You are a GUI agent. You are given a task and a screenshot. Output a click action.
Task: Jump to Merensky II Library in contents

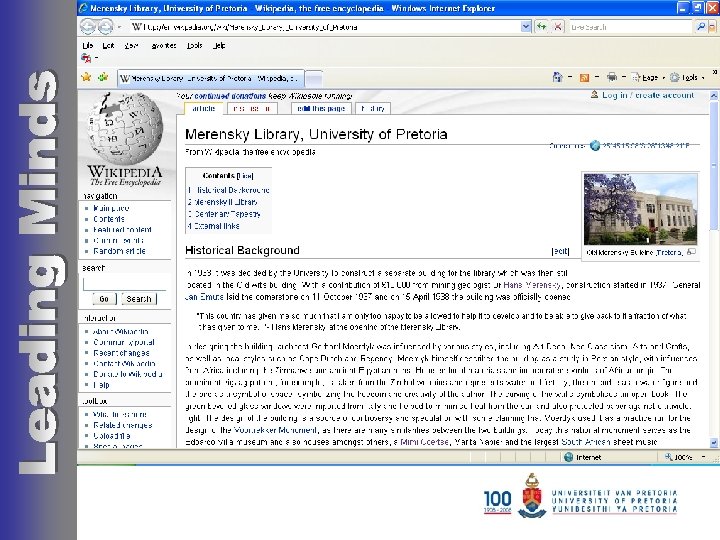pyautogui.click(x=223, y=202)
